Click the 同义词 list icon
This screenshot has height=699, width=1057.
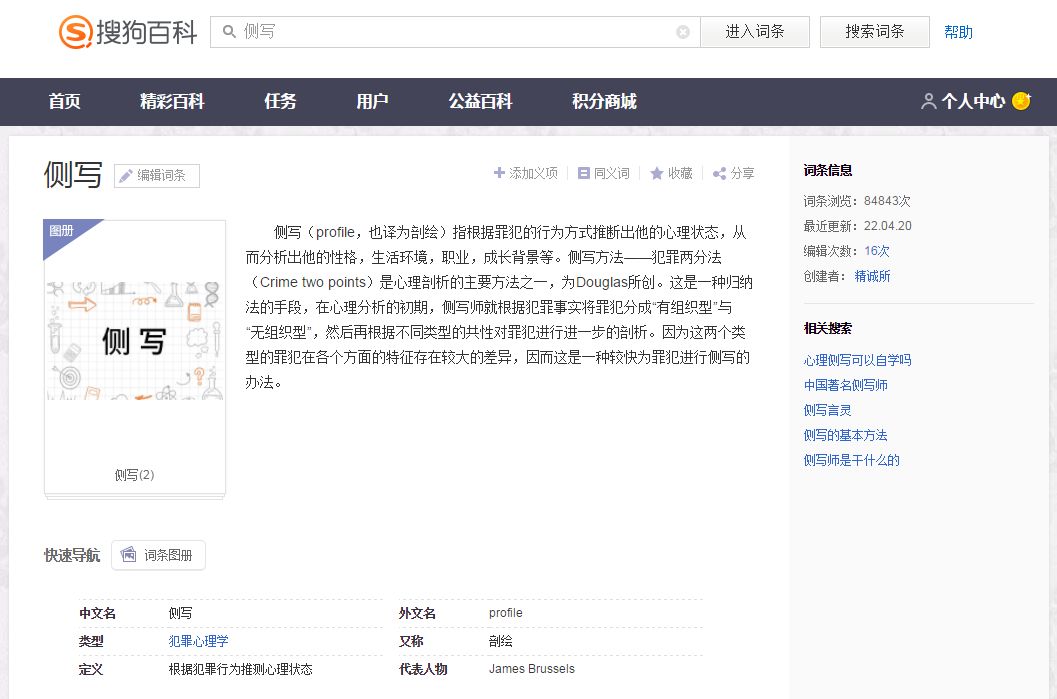[x=584, y=173]
